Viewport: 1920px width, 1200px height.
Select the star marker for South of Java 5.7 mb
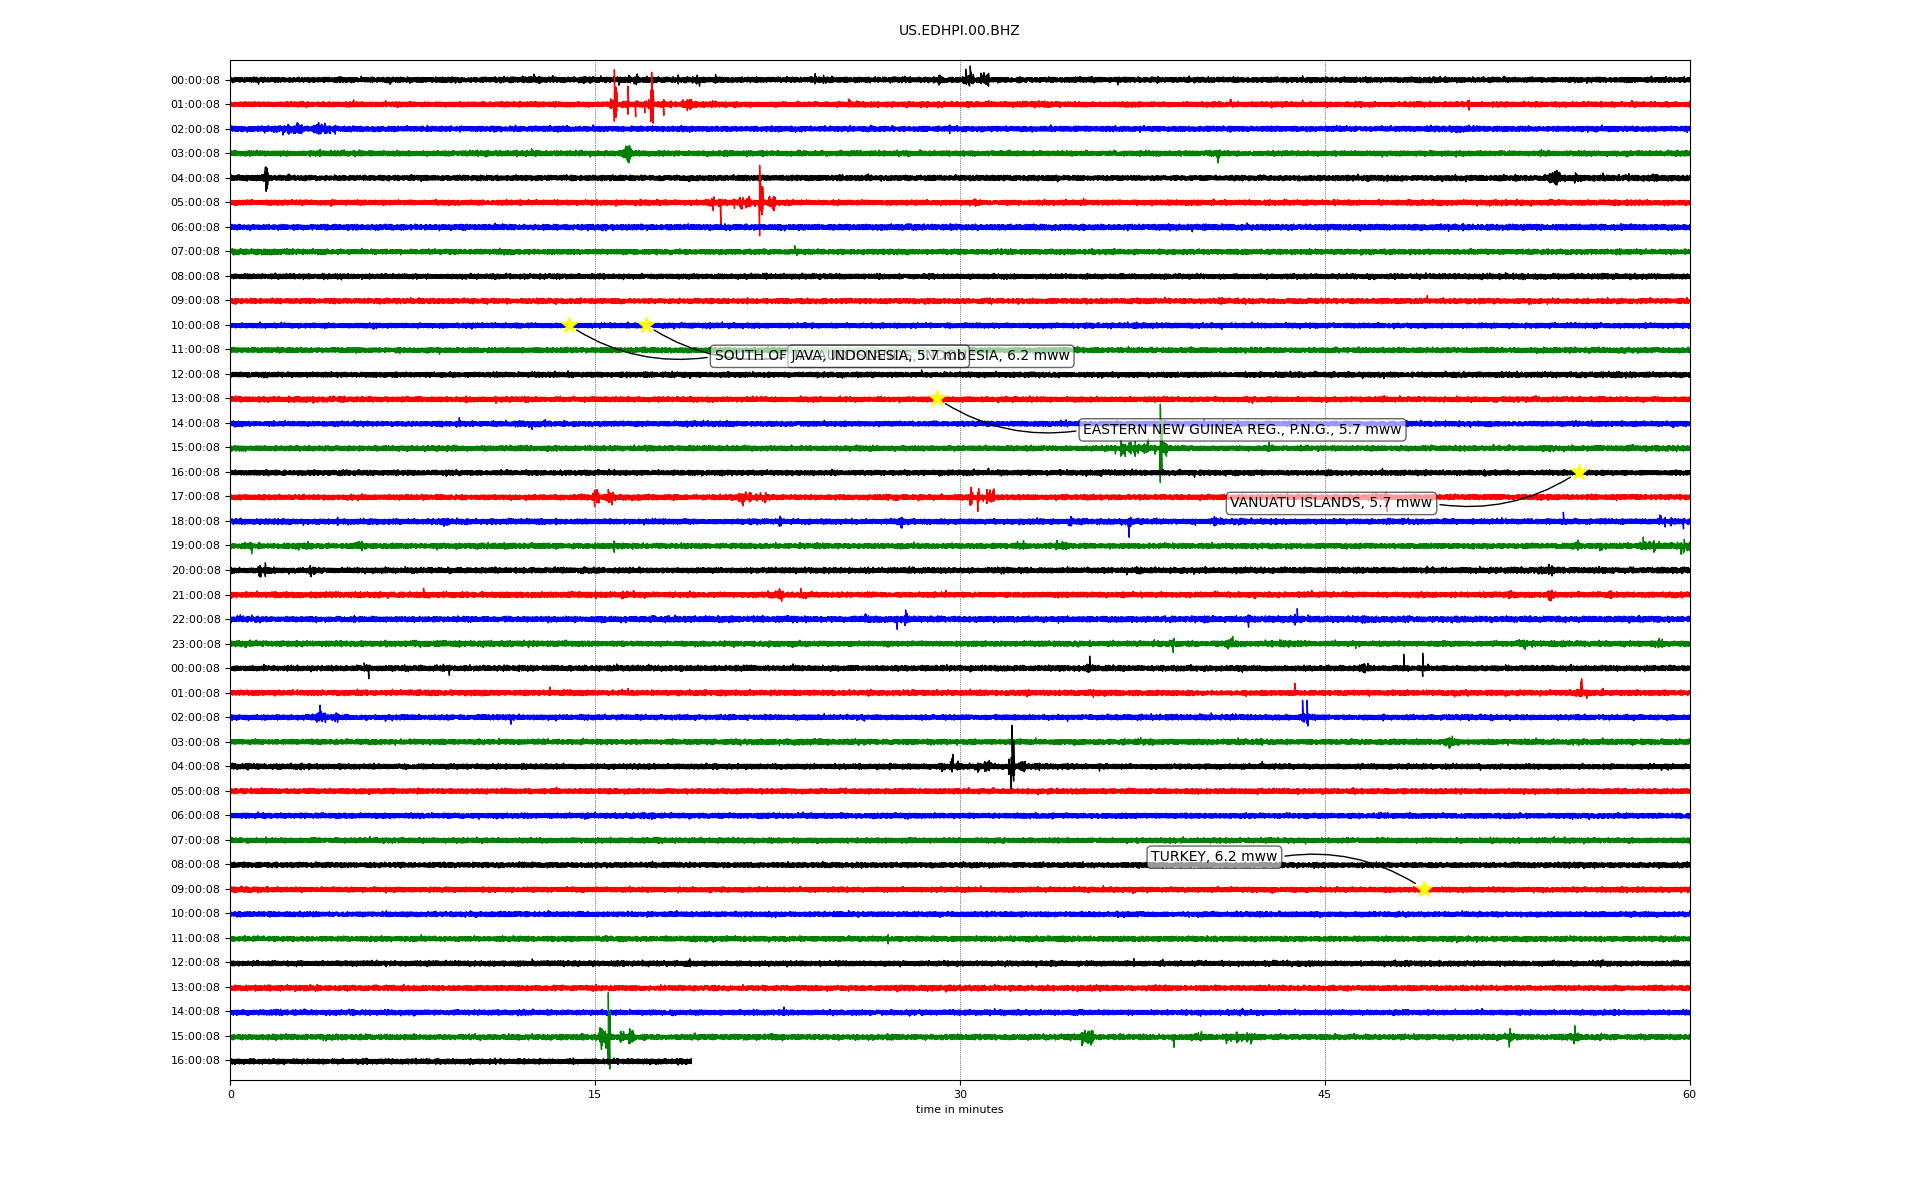coord(569,325)
